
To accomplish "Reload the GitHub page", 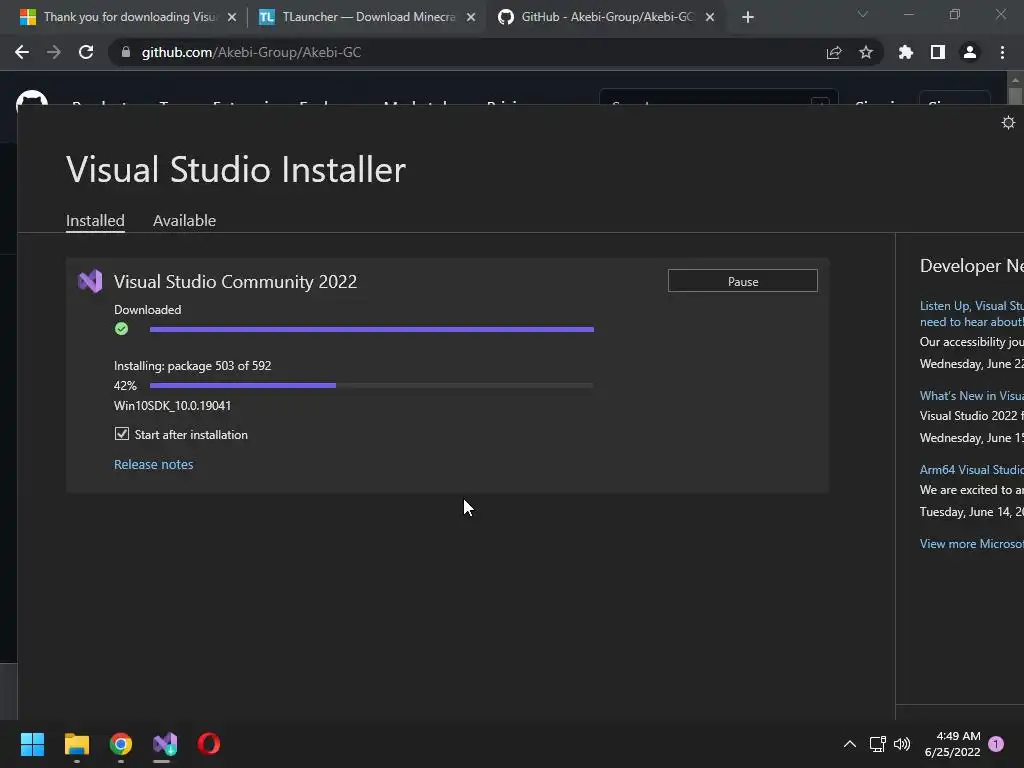I will 86,52.
